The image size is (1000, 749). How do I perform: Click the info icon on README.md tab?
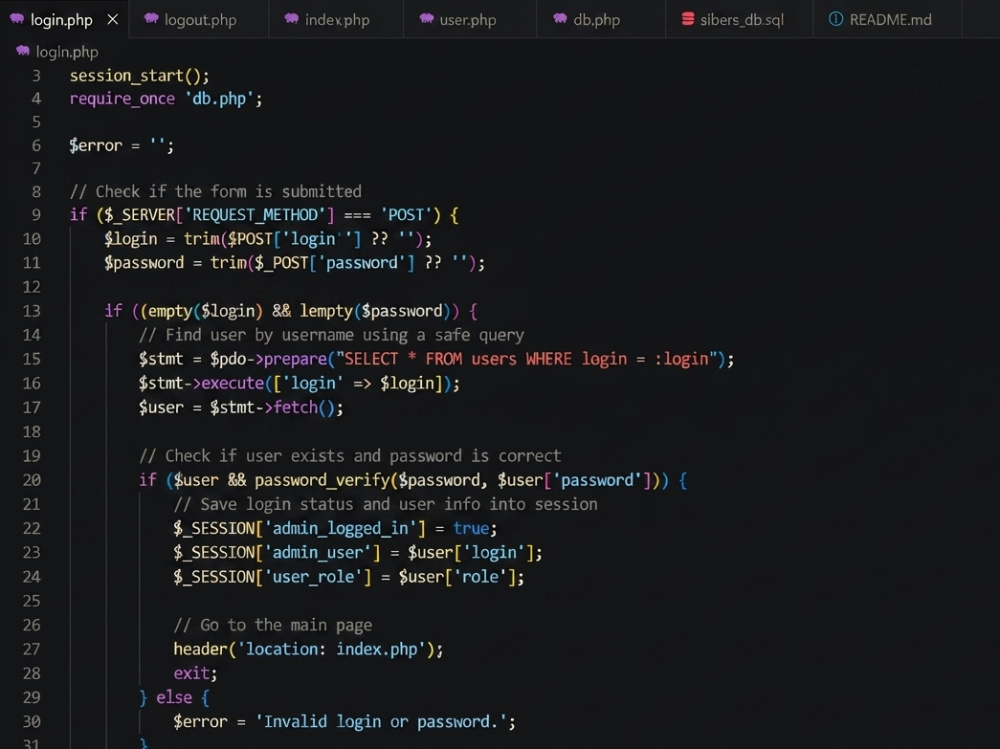point(835,19)
